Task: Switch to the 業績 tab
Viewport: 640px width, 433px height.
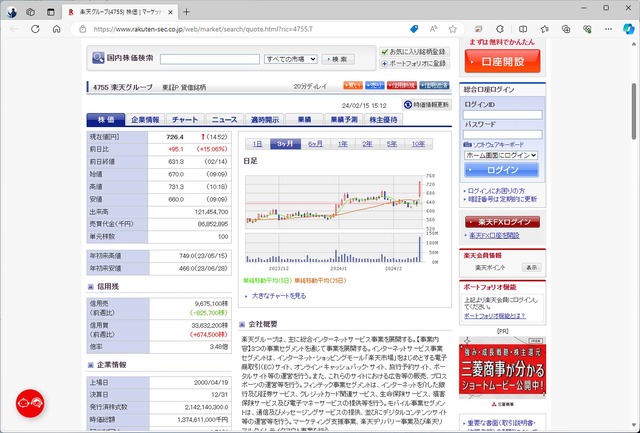Action: click(x=304, y=120)
